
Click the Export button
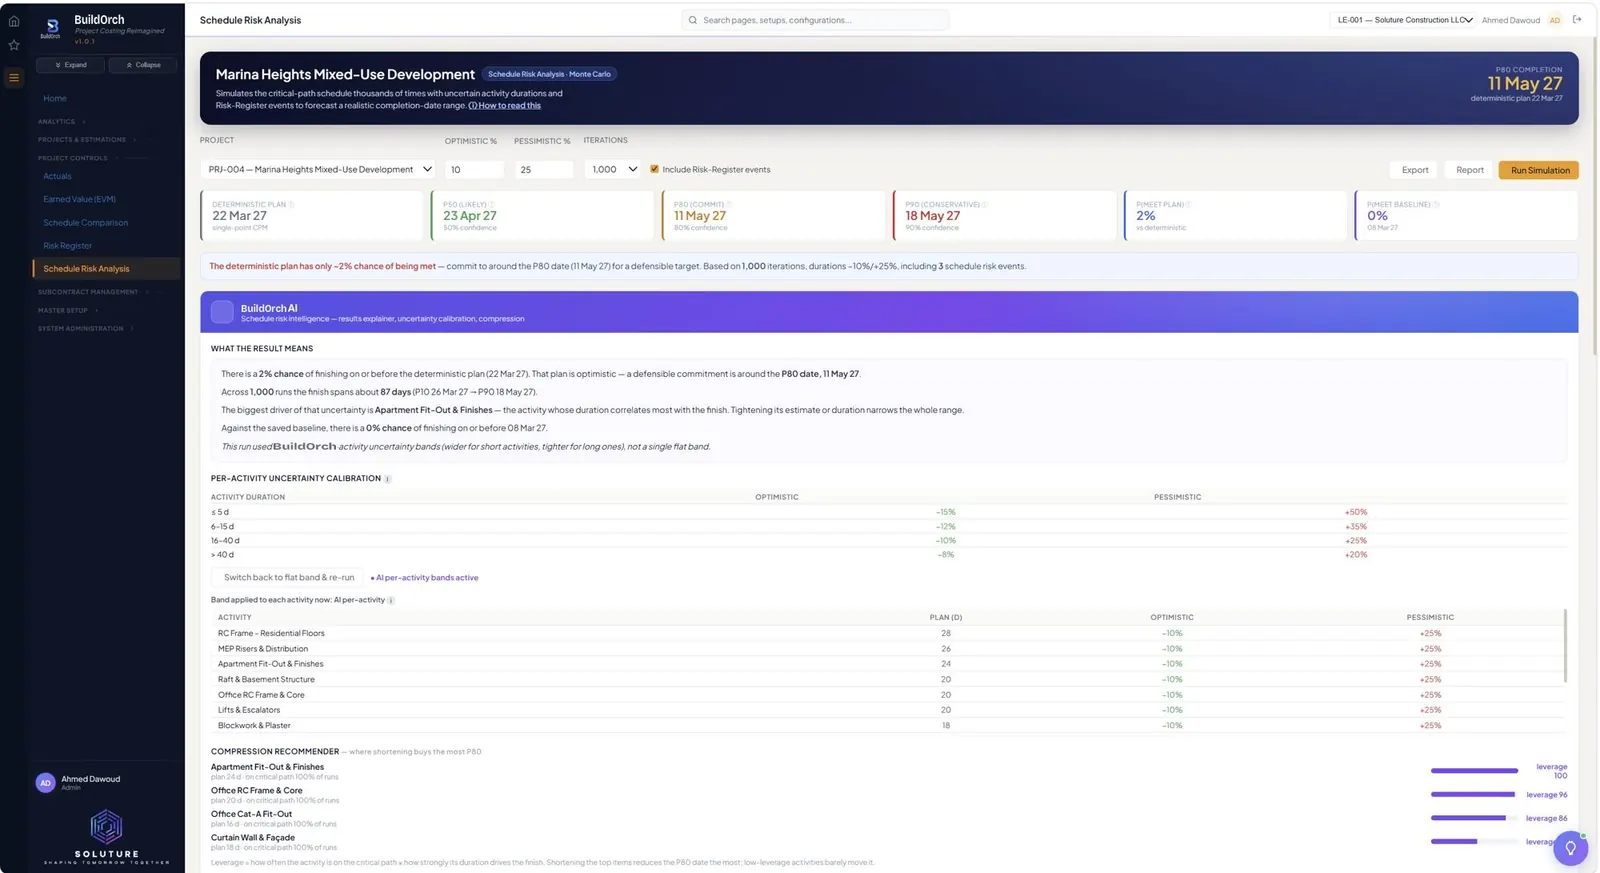click(1415, 170)
